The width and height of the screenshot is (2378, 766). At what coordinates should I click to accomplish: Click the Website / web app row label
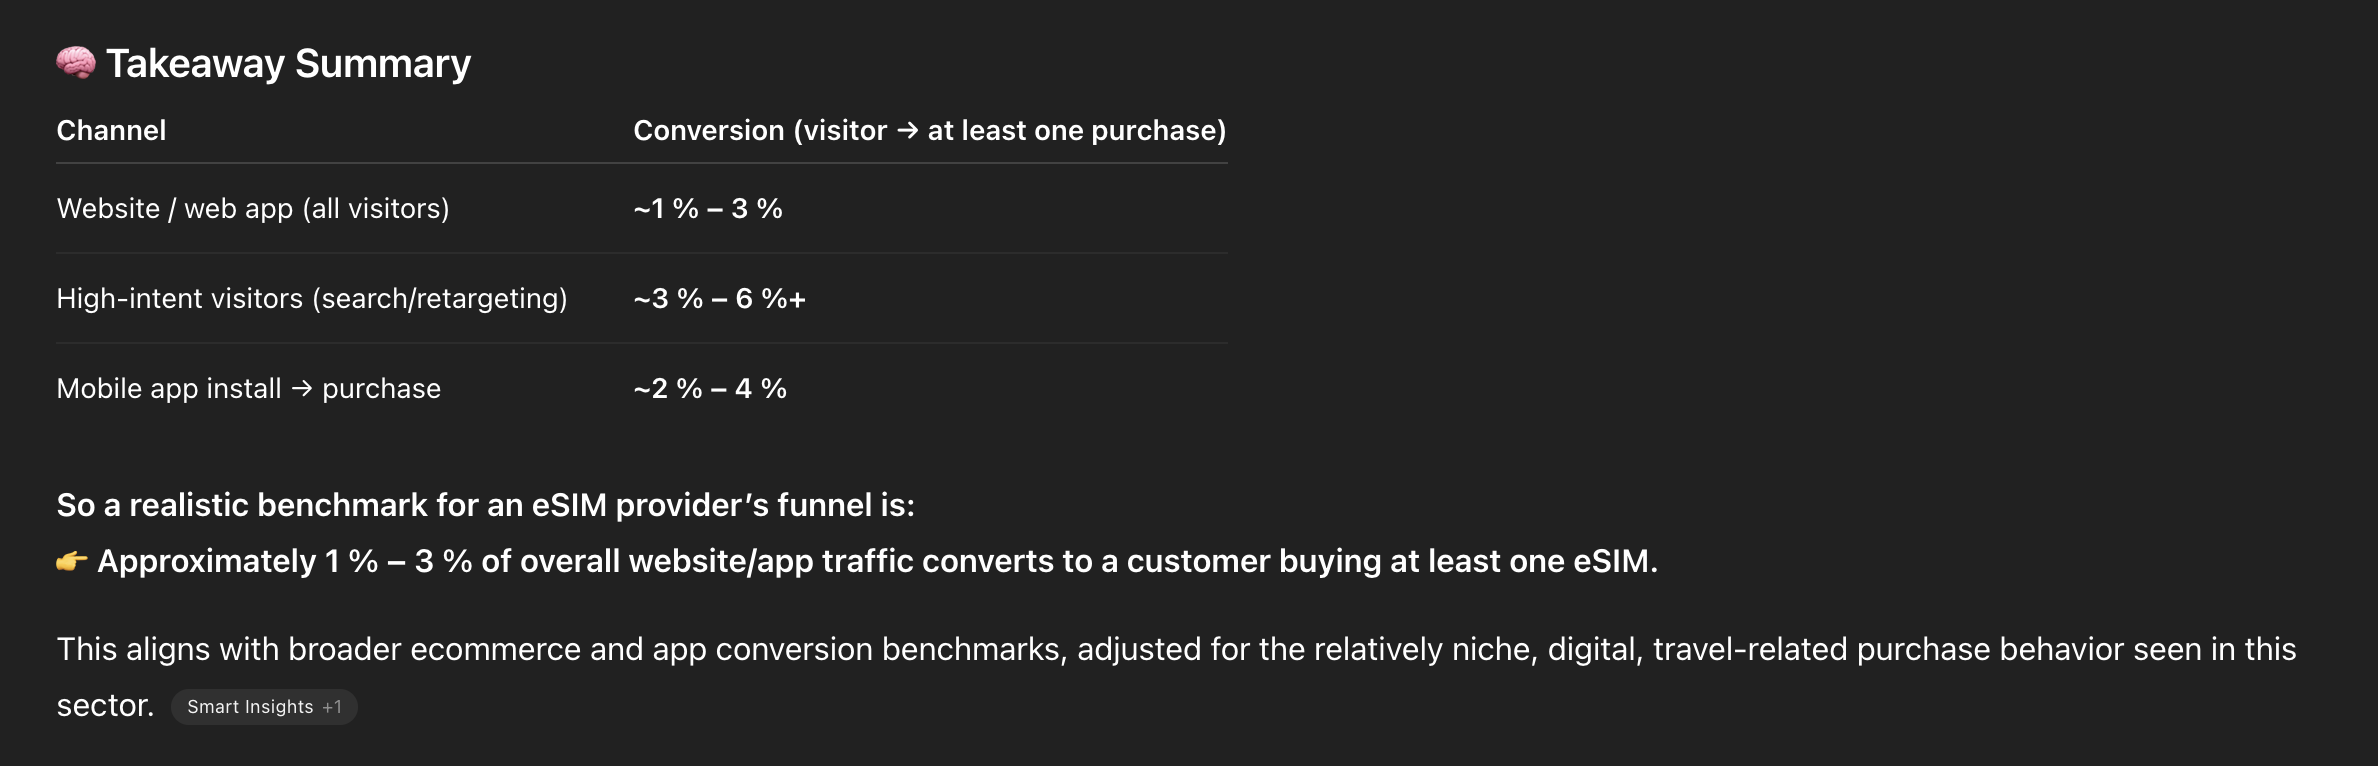pos(253,209)
